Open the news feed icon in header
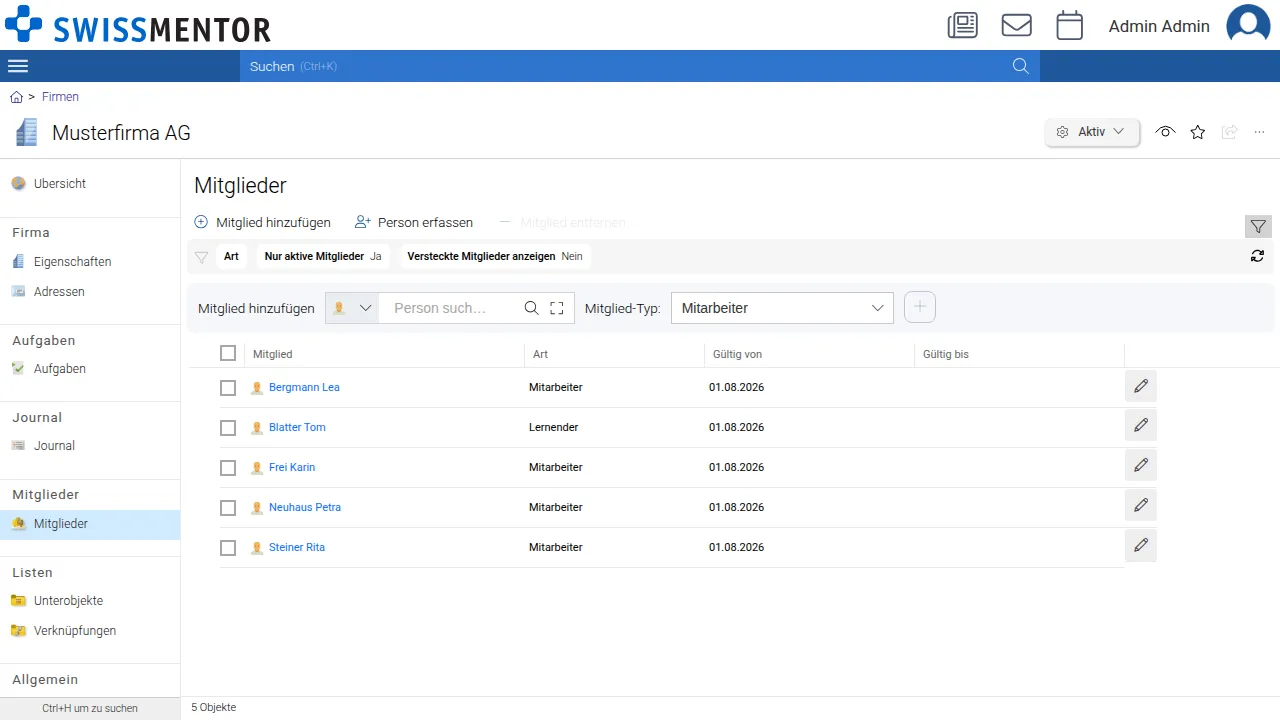Image resolution: width=1280 pixels, height=720 pixels. 962,25
